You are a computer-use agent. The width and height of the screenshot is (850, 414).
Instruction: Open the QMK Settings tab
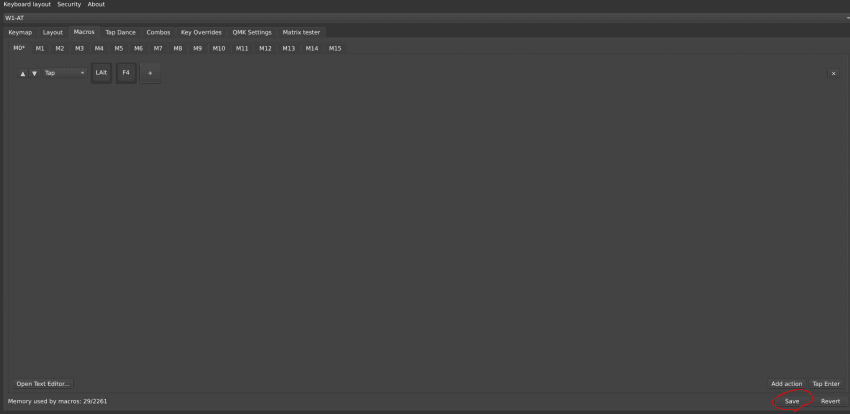[x=252, y=33]
